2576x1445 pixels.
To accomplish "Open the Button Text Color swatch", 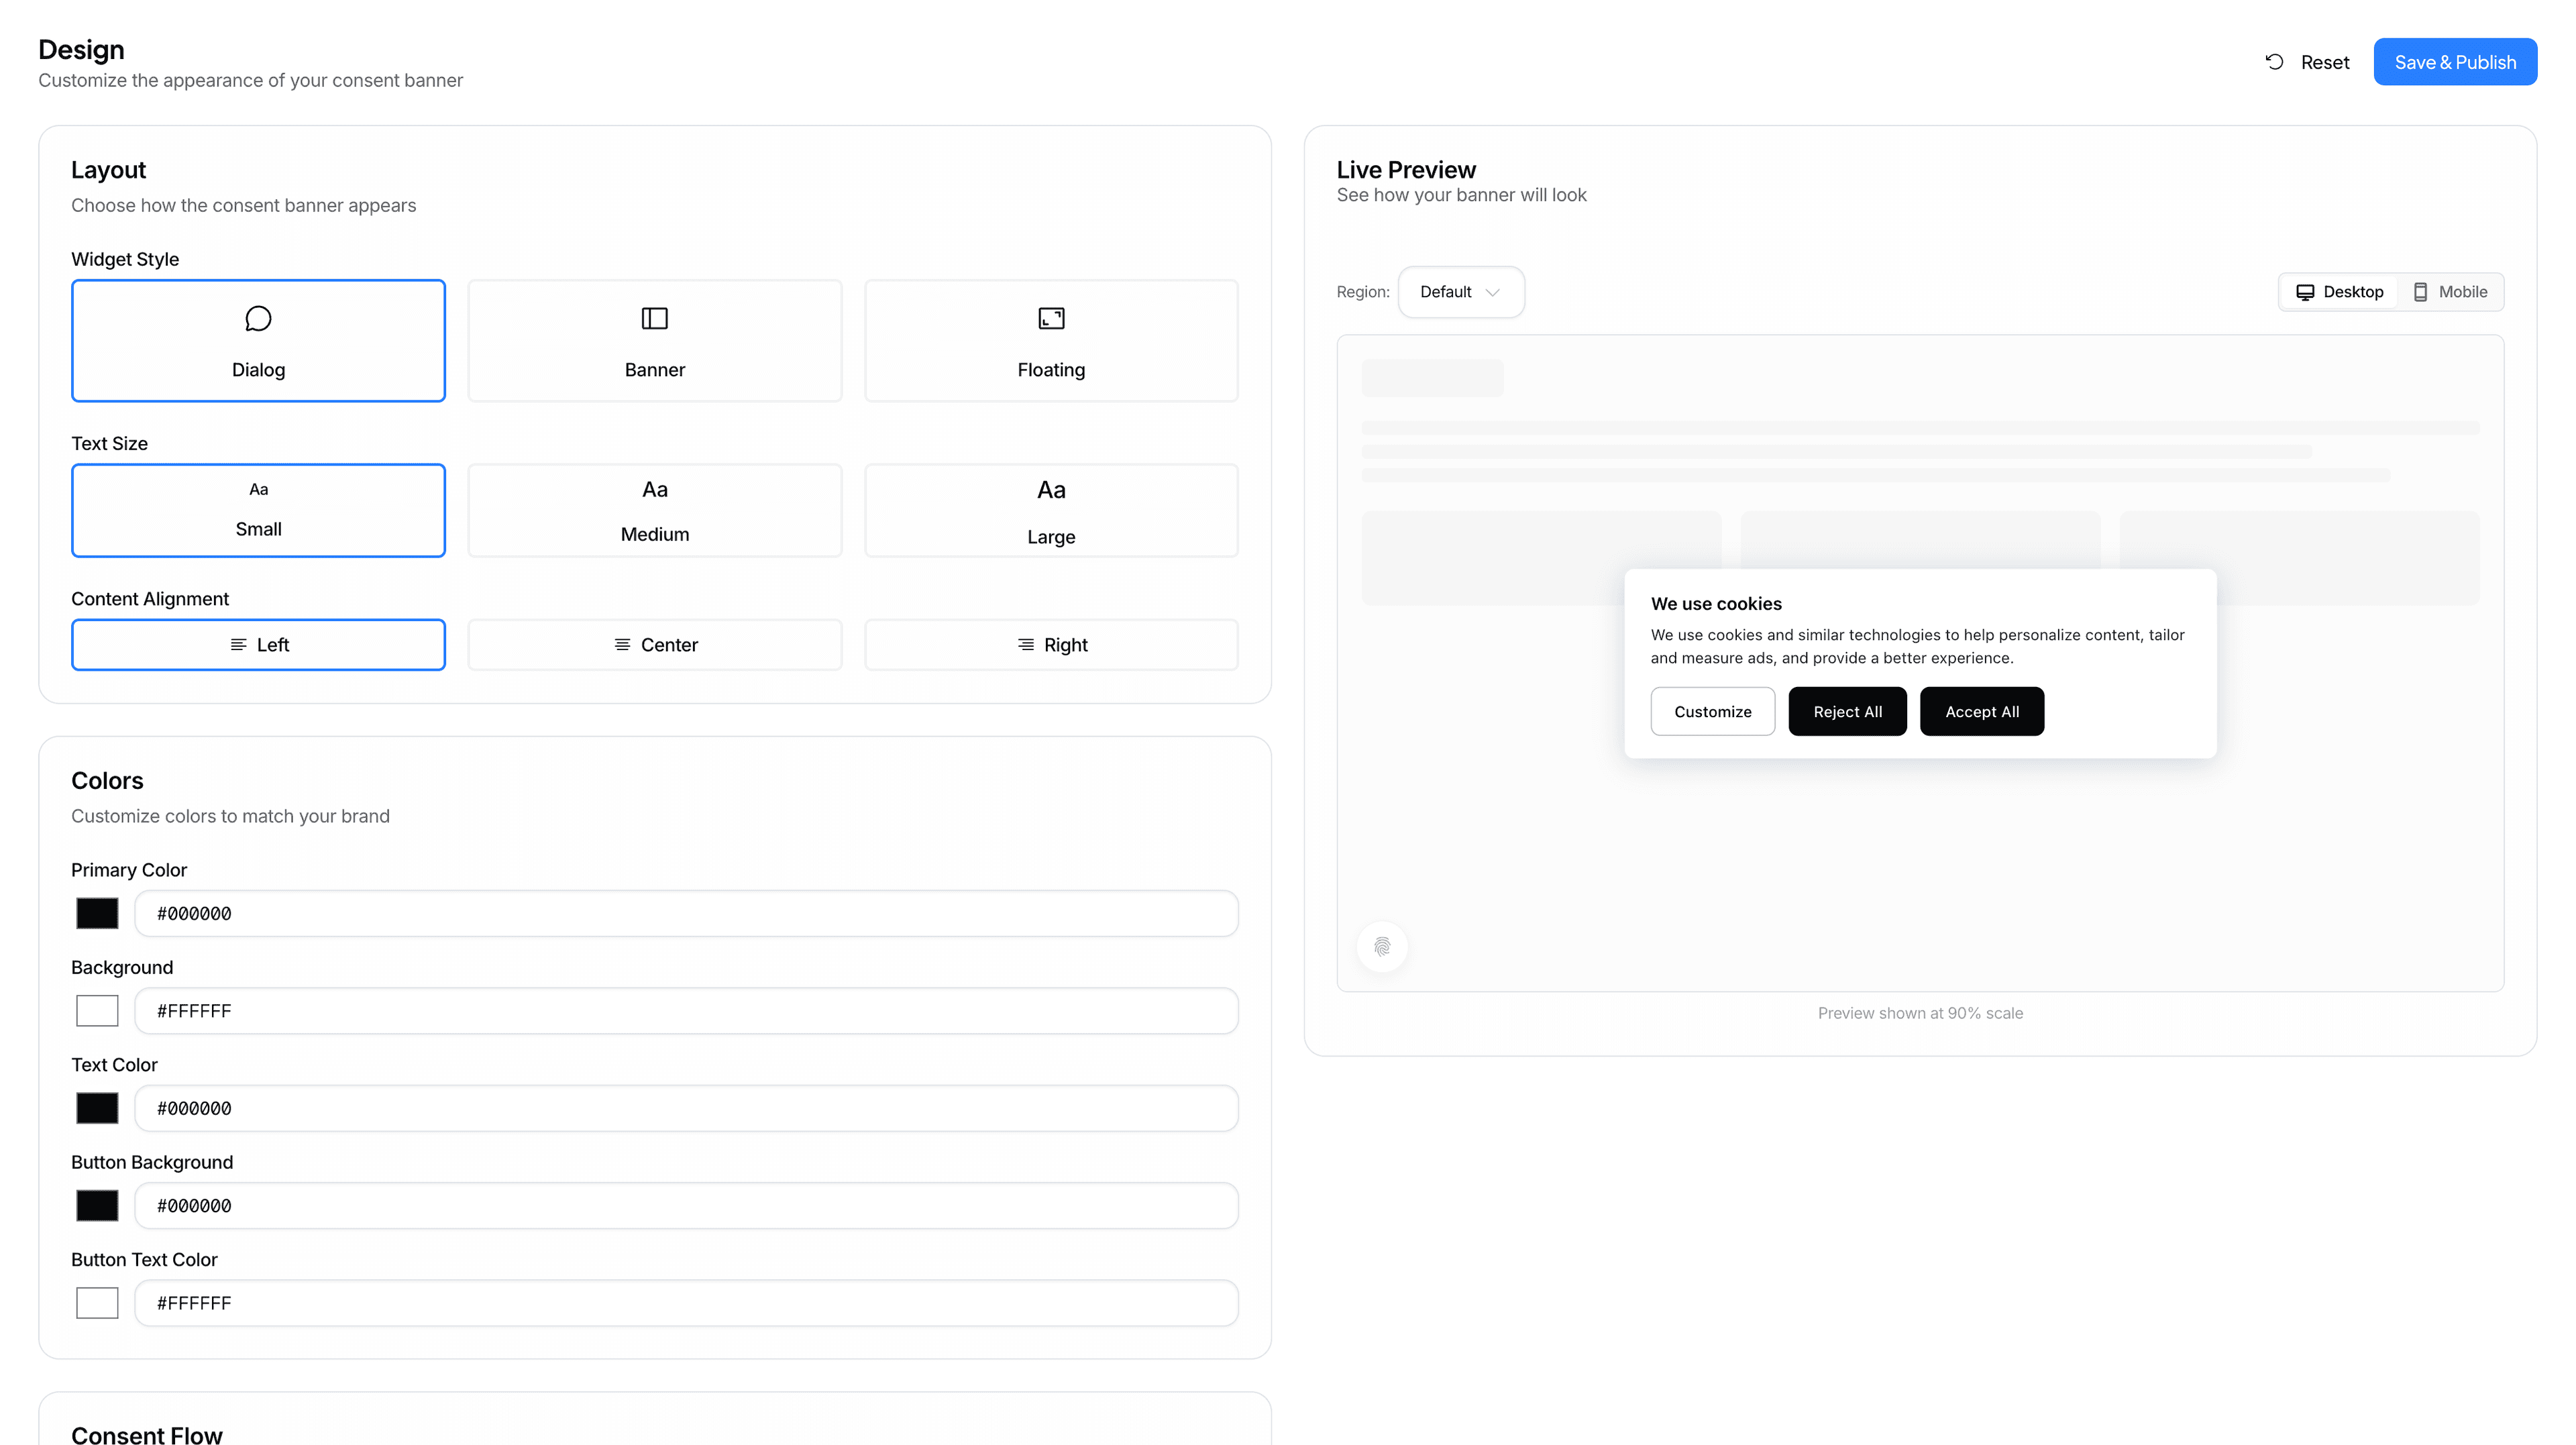I will pyautogui.click(x=97, y=1303).
